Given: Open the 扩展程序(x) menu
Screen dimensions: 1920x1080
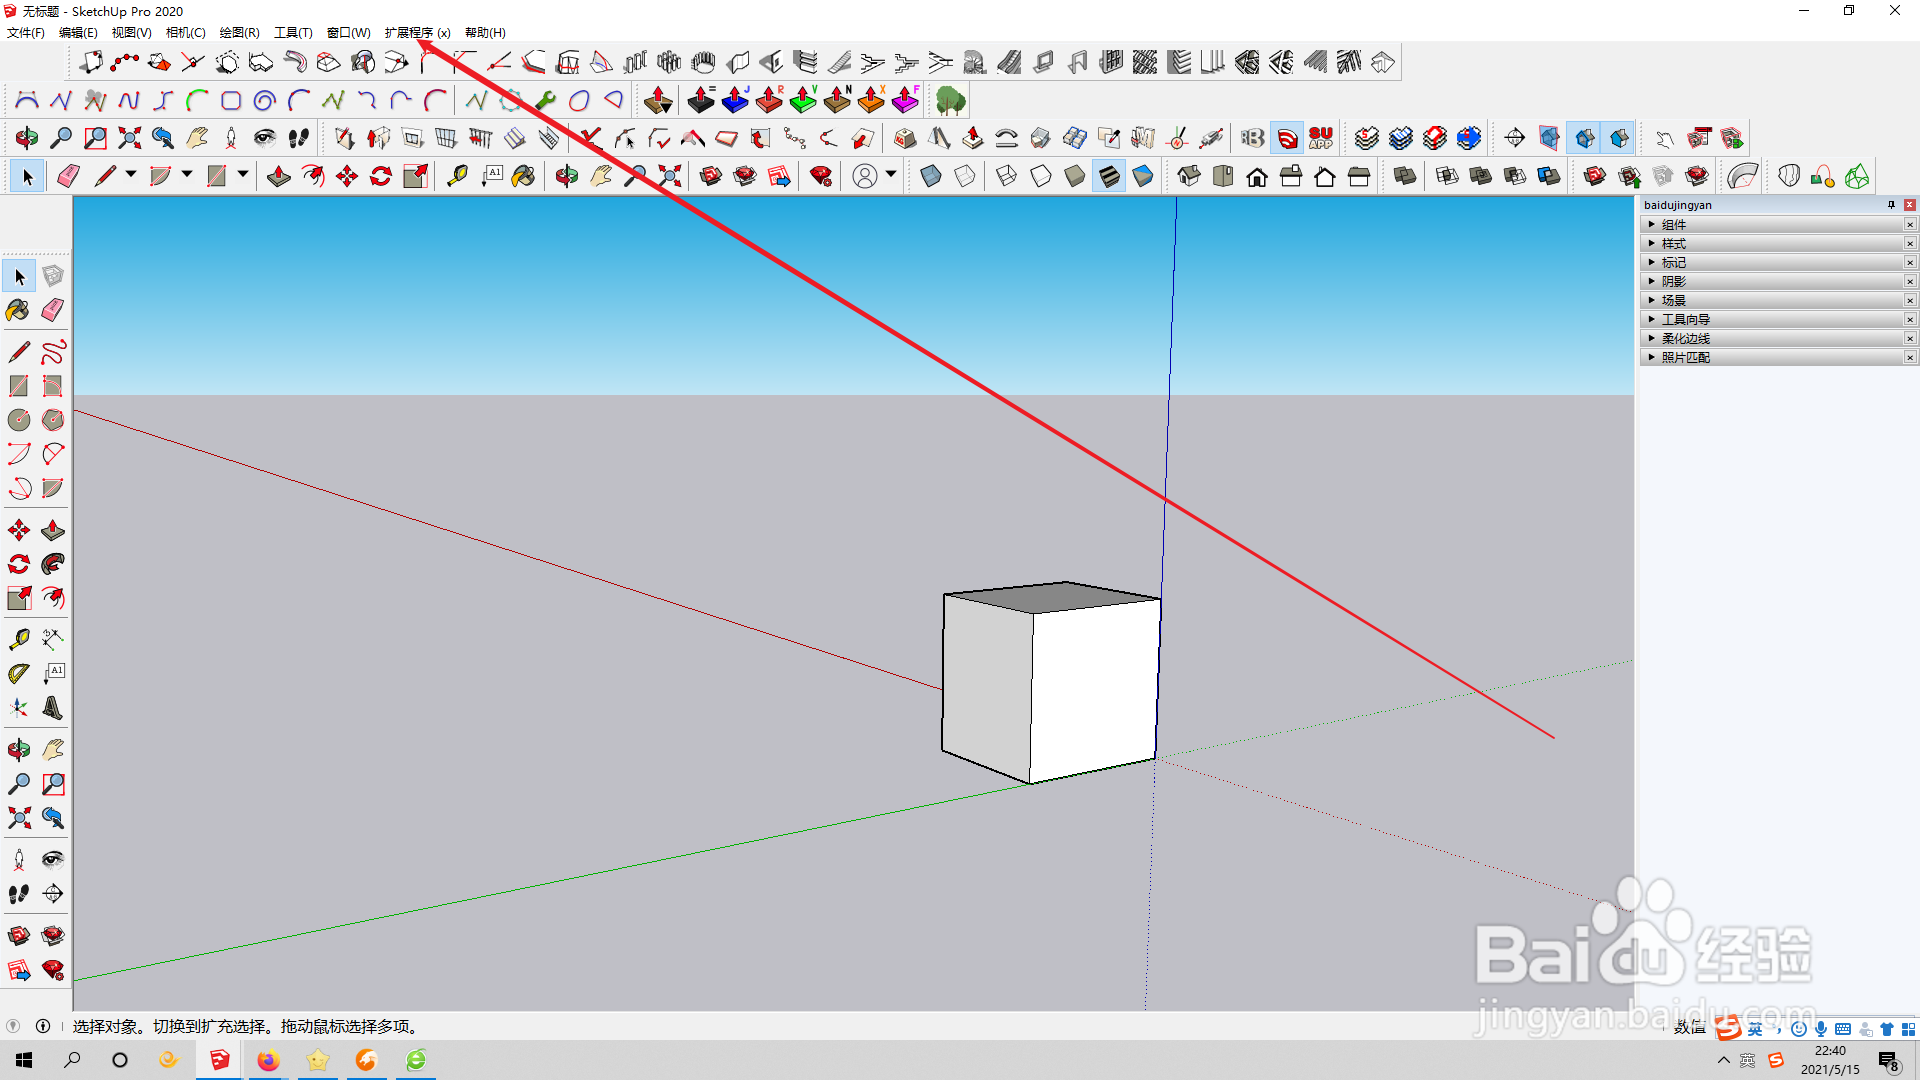Looking at the screenshot, I should (418, 33).
